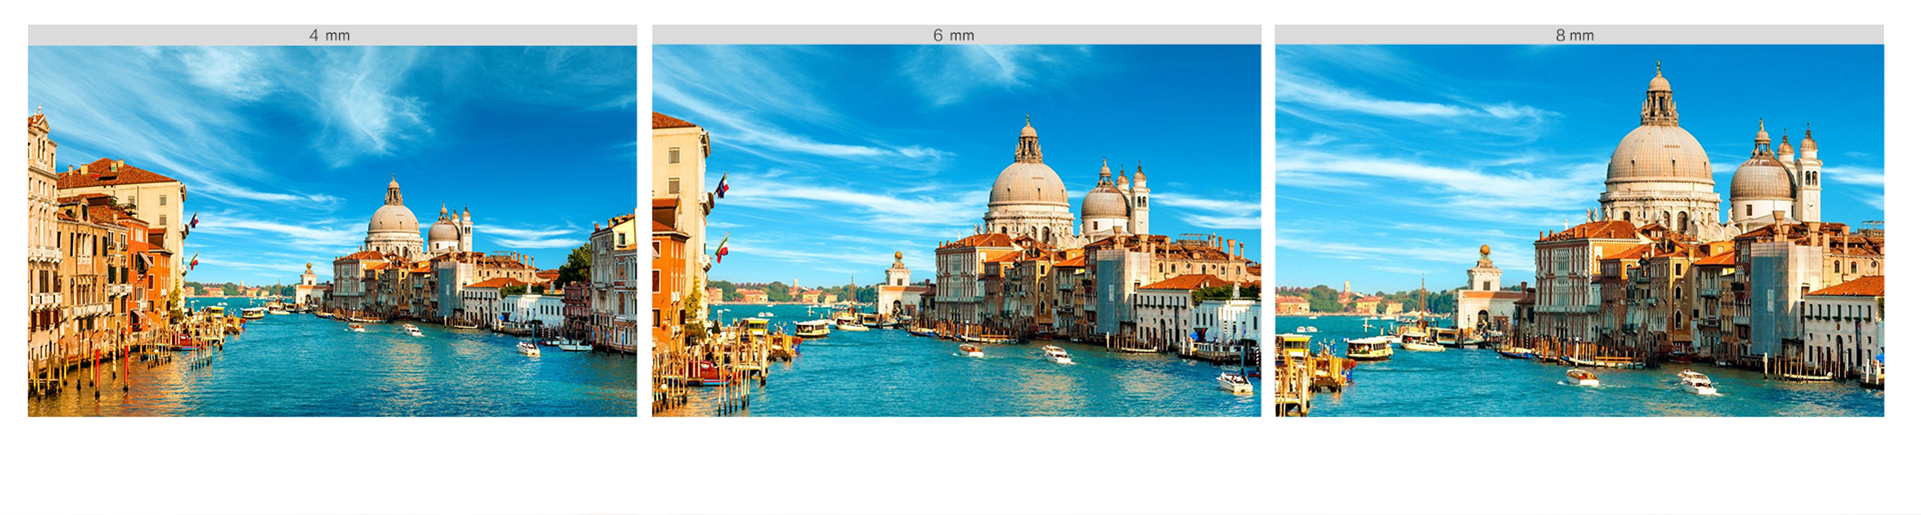This screenshot has width=1921, height=515.
Task: Click the "8 mm" header label
Action: coord(1574,35)
